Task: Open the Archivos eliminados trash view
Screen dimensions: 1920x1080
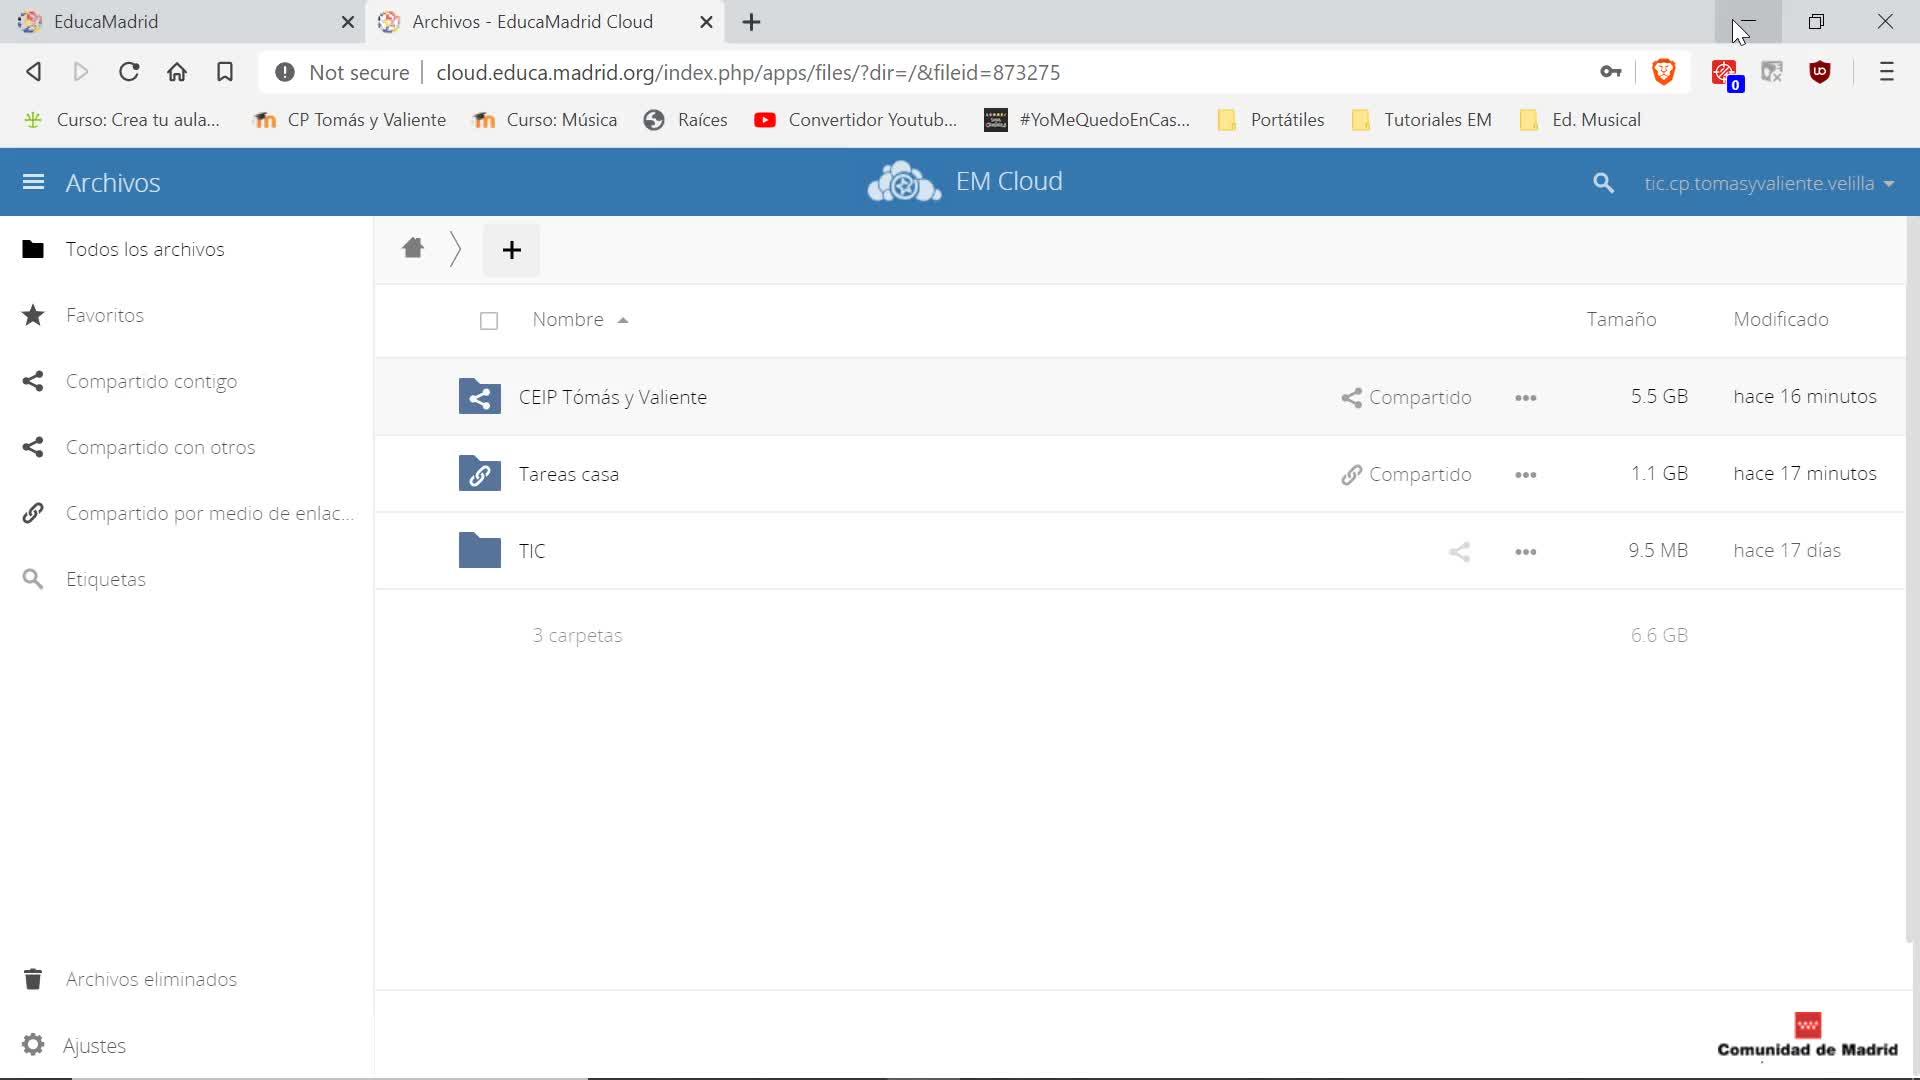Action: coord(151,979)
